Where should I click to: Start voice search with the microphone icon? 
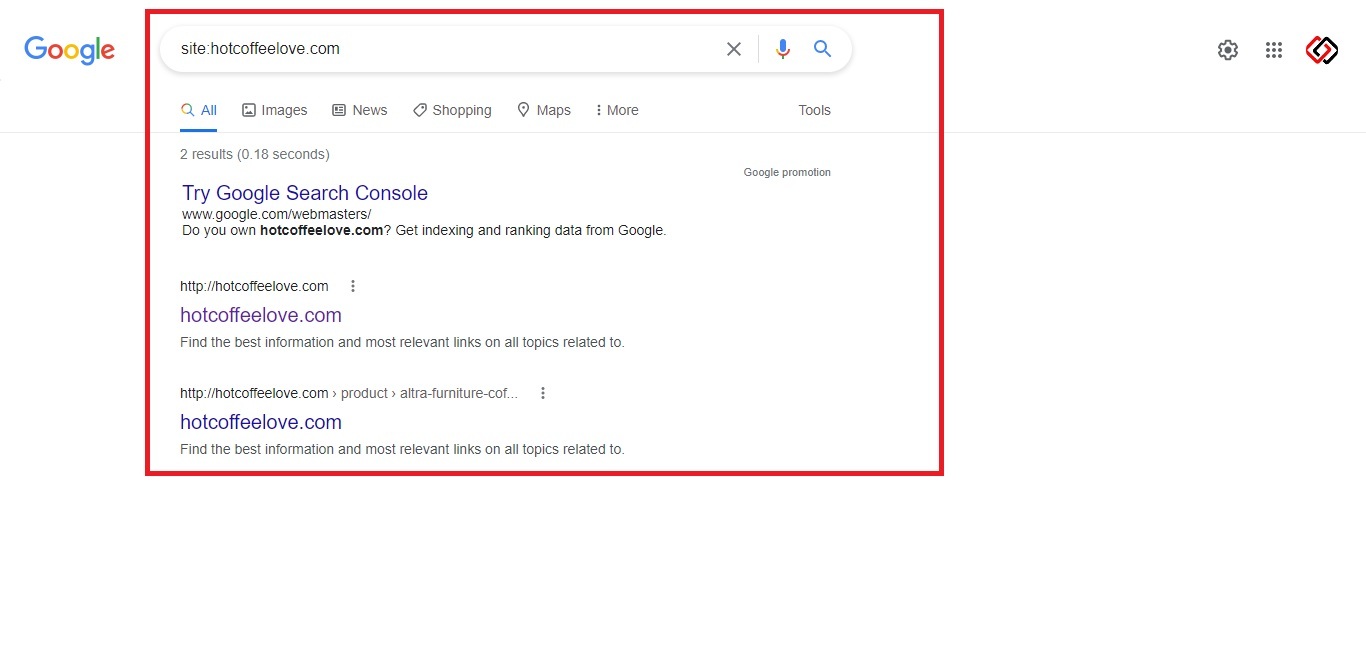click(x=783, y=49)
